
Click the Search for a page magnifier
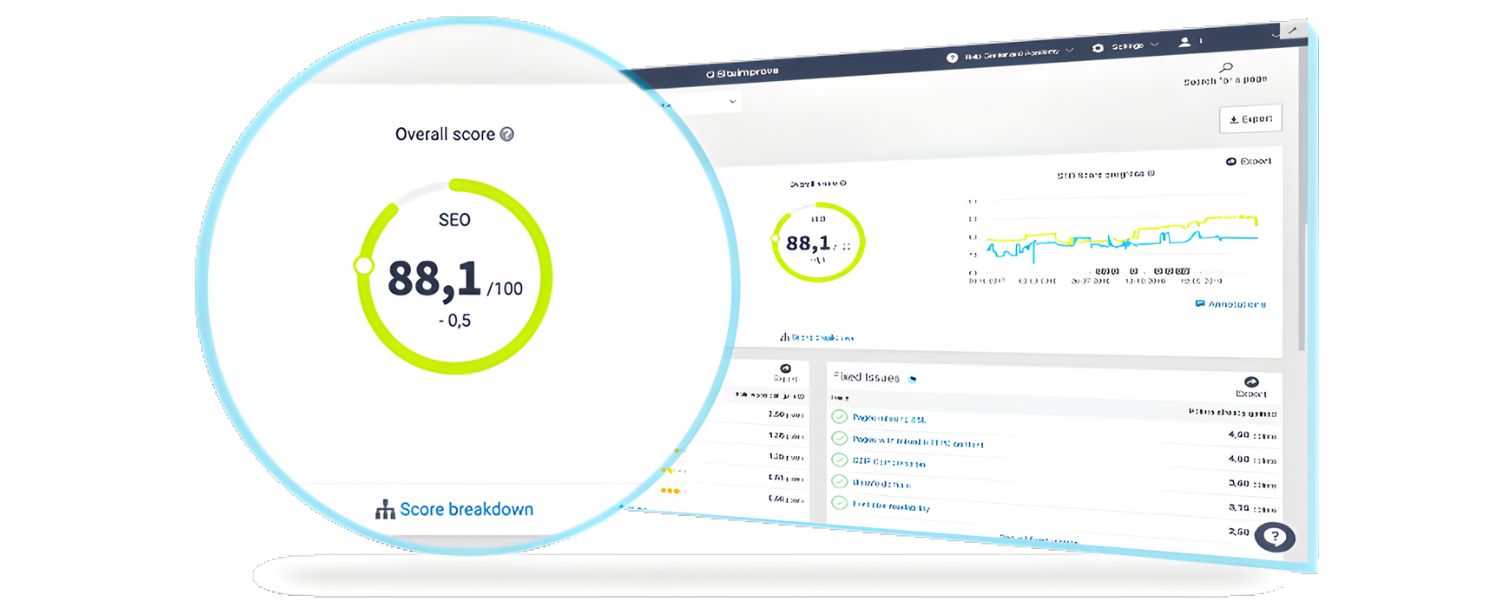click(x=1227, y=67)
